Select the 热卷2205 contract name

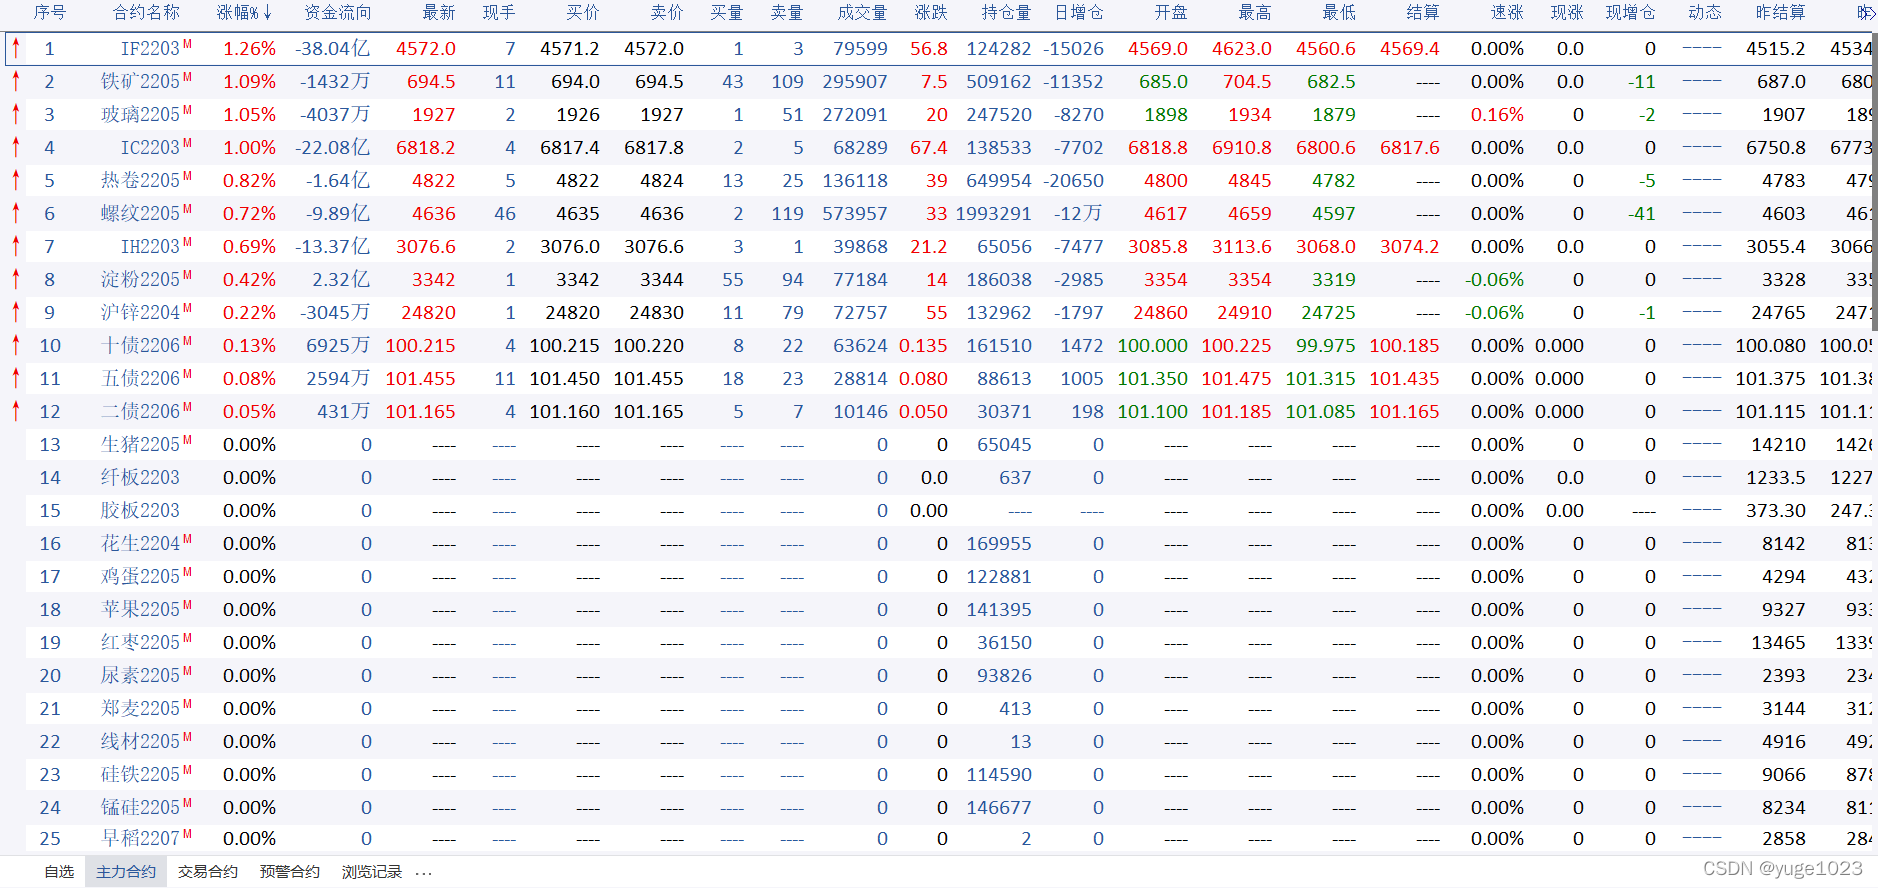tap(140, 180)
